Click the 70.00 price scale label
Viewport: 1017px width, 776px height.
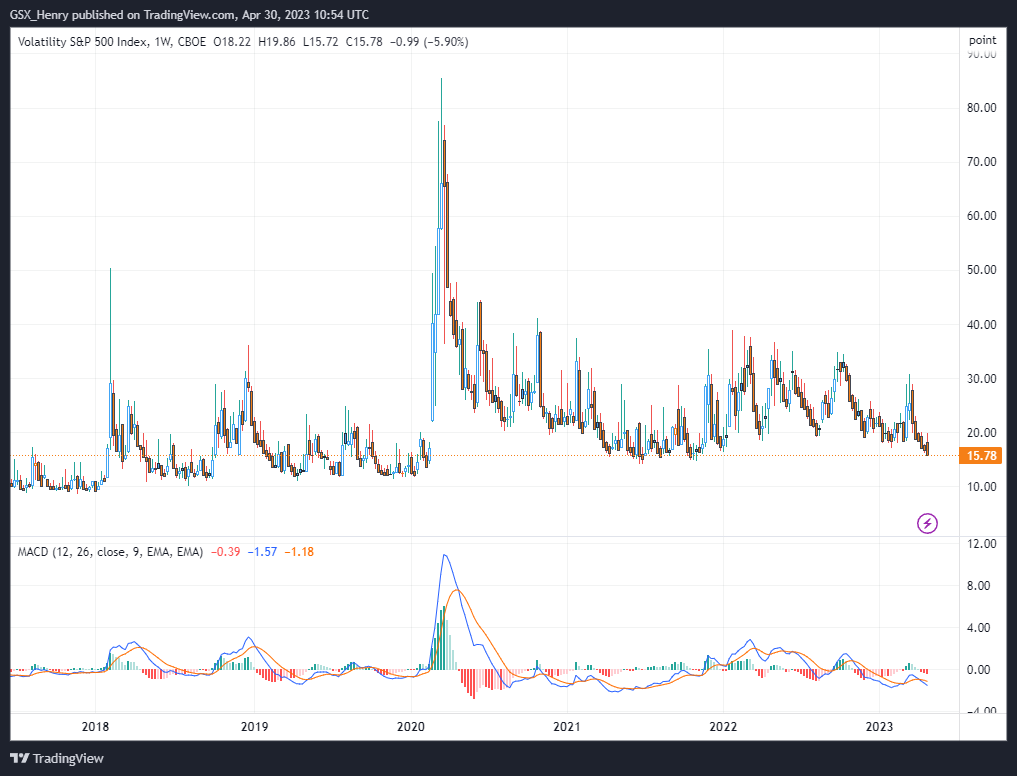tap(982, 162)
